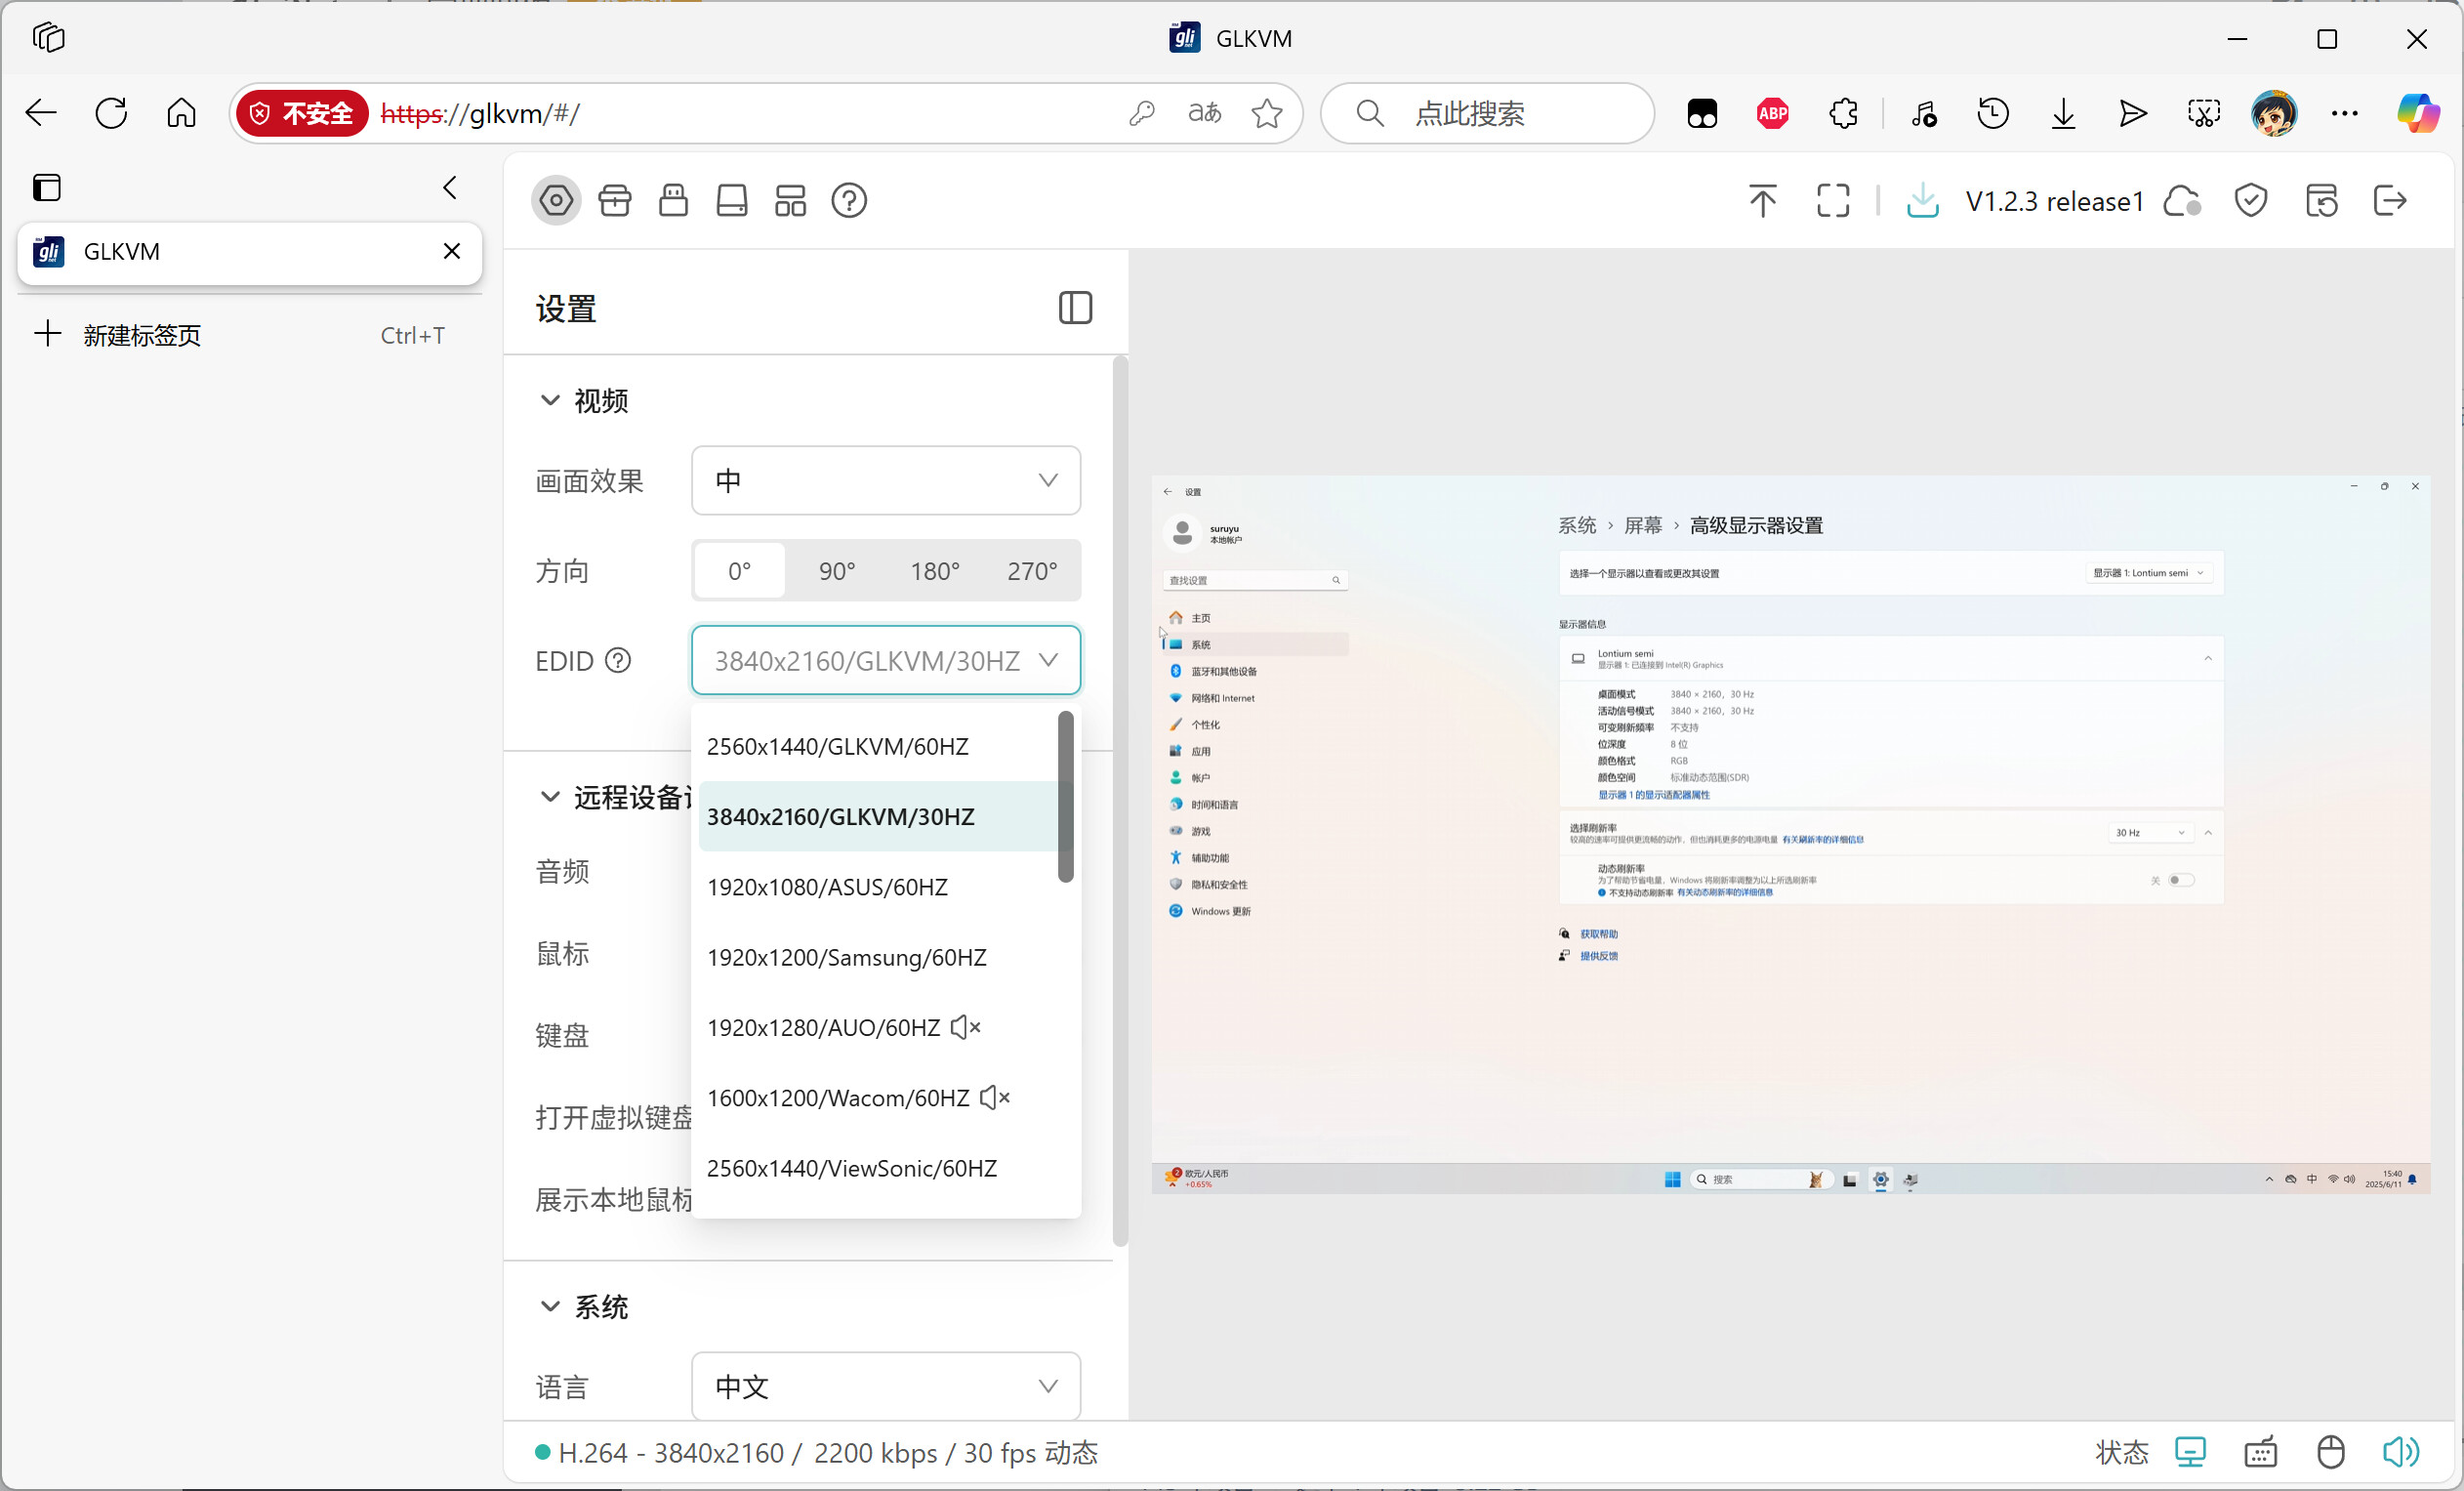Viewport: 2464px width, 1491px height.
Task: Open the settings gear icon in GLKVM toolbar
Action: pyautogui.click(x=556, y=201)
